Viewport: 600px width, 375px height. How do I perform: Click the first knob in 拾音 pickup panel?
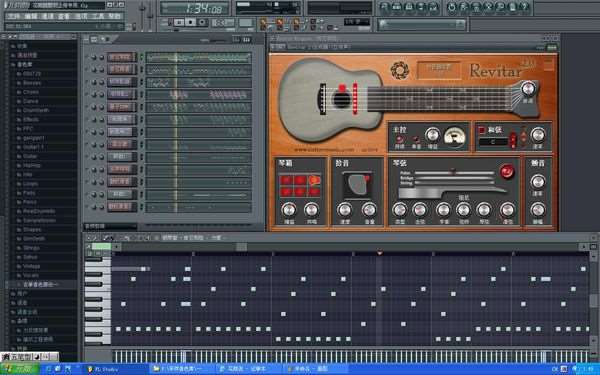tap(344, 210)
